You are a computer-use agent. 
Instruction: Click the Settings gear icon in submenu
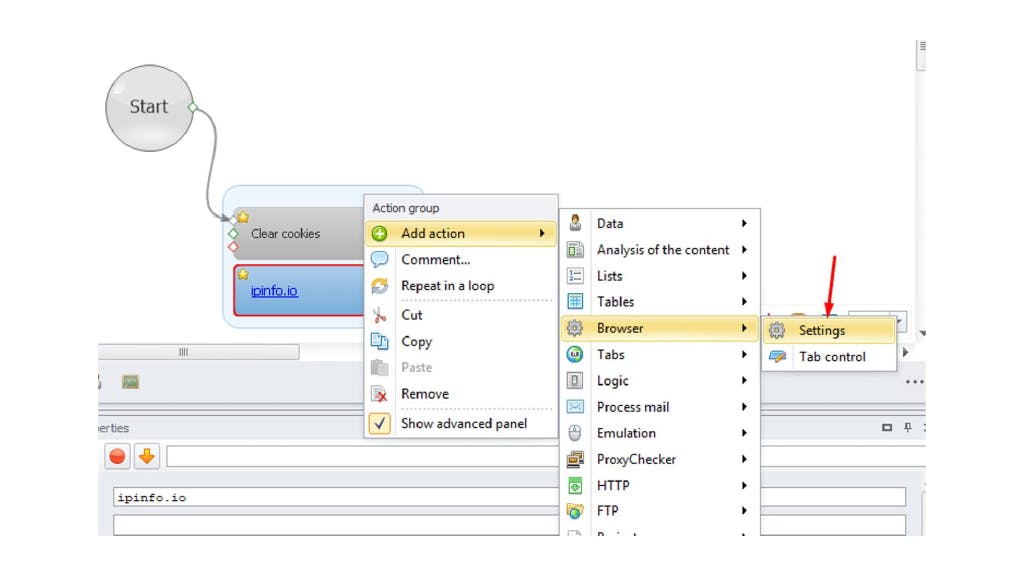(x=776, y=330)
